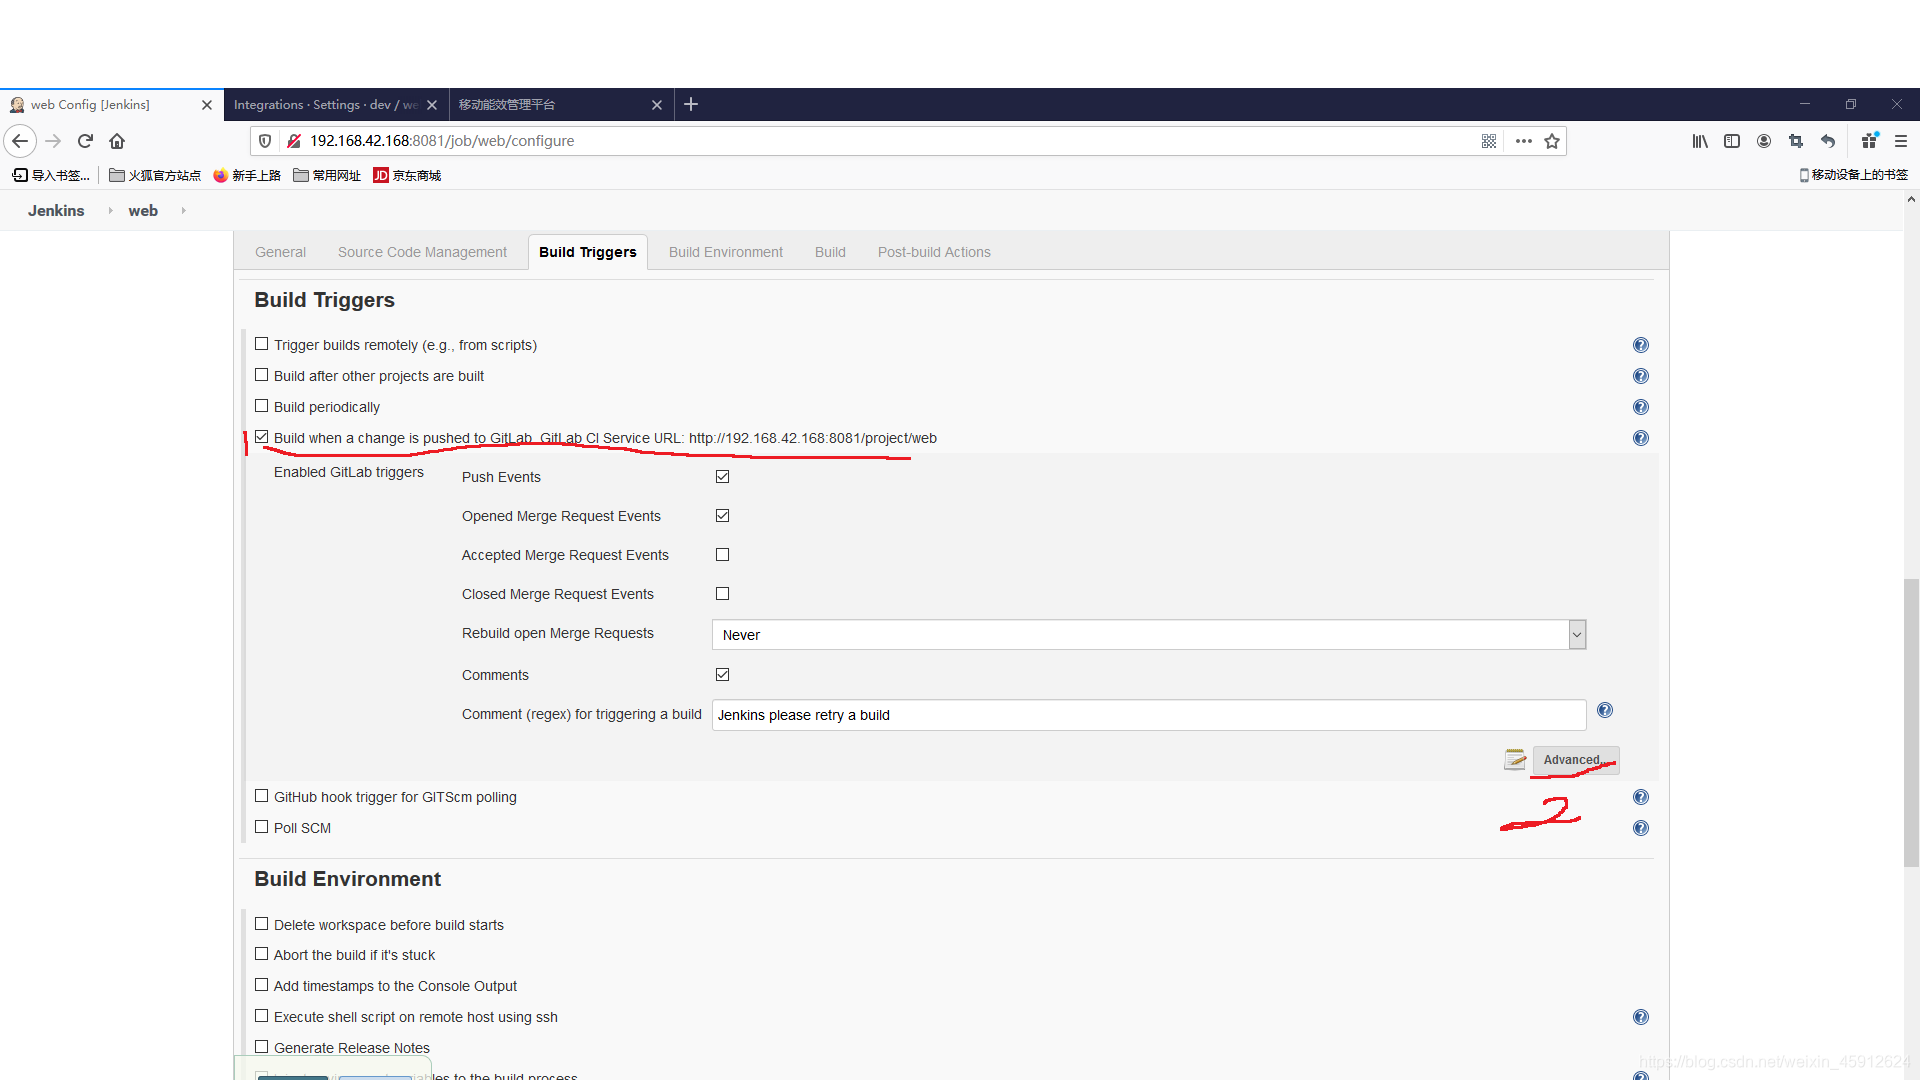The height and width of the screenshot is (1080, 1920).
Task: Enable Delete workspace before build starts
Action: click(262, 924)
